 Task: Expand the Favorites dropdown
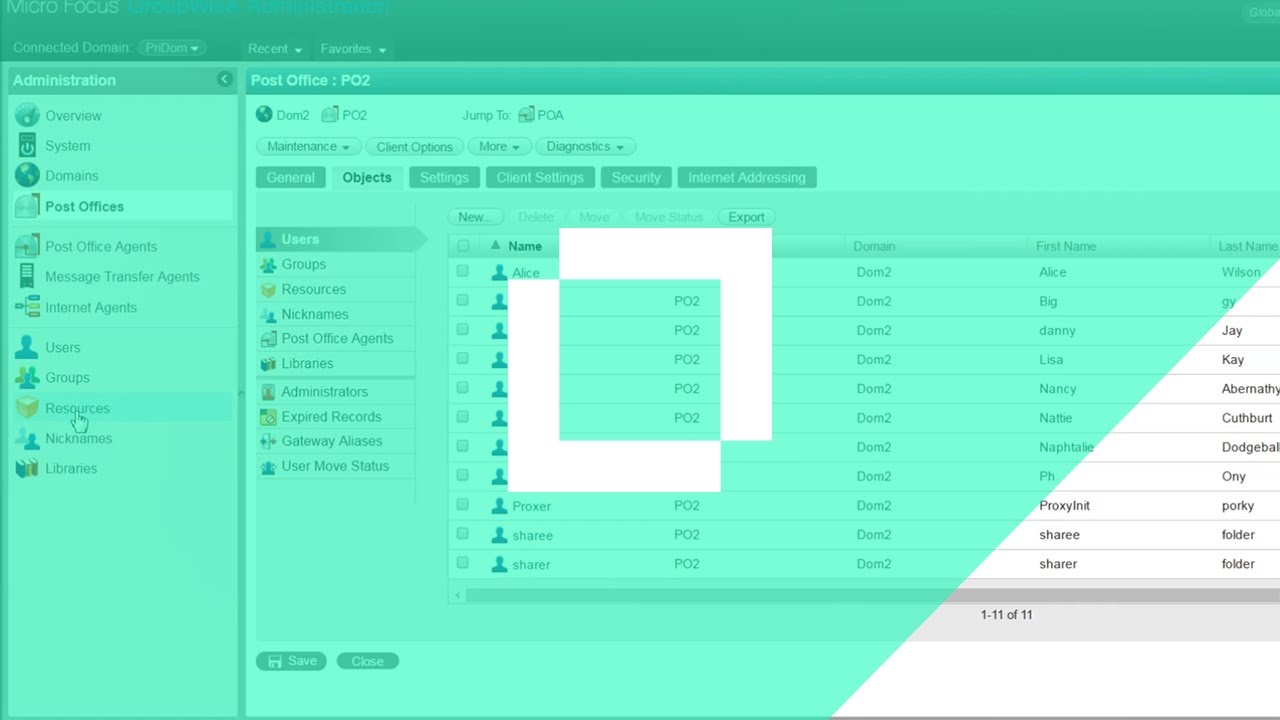coord(353,49)
